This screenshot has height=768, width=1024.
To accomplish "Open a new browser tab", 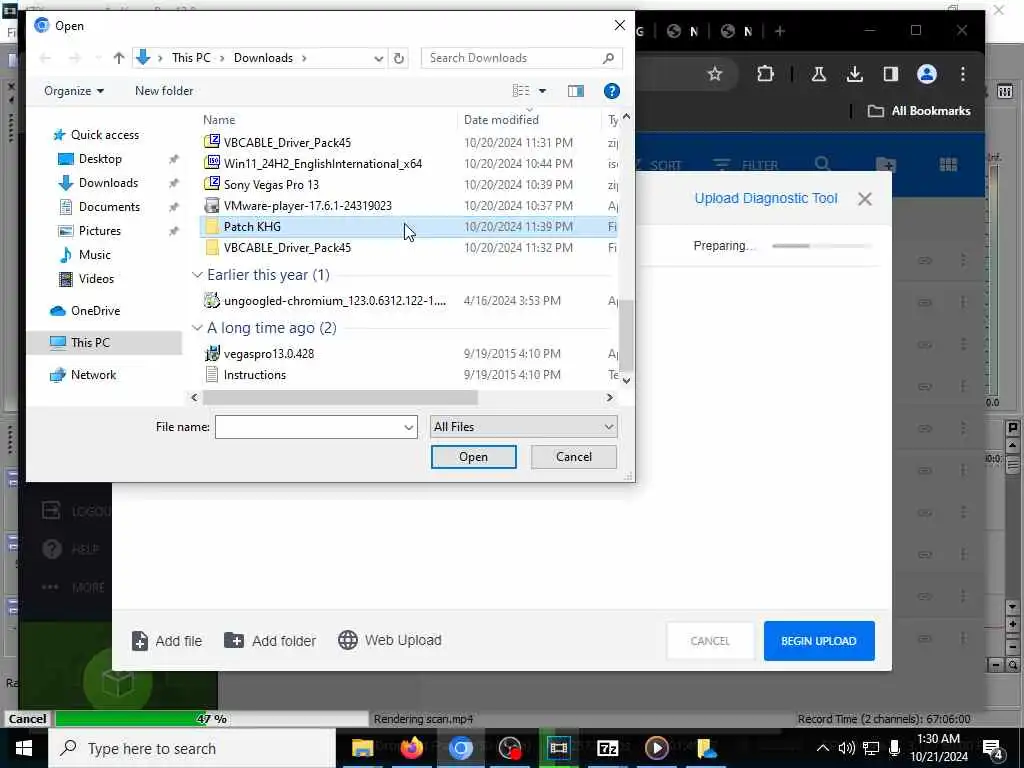I will pos(780,31).
